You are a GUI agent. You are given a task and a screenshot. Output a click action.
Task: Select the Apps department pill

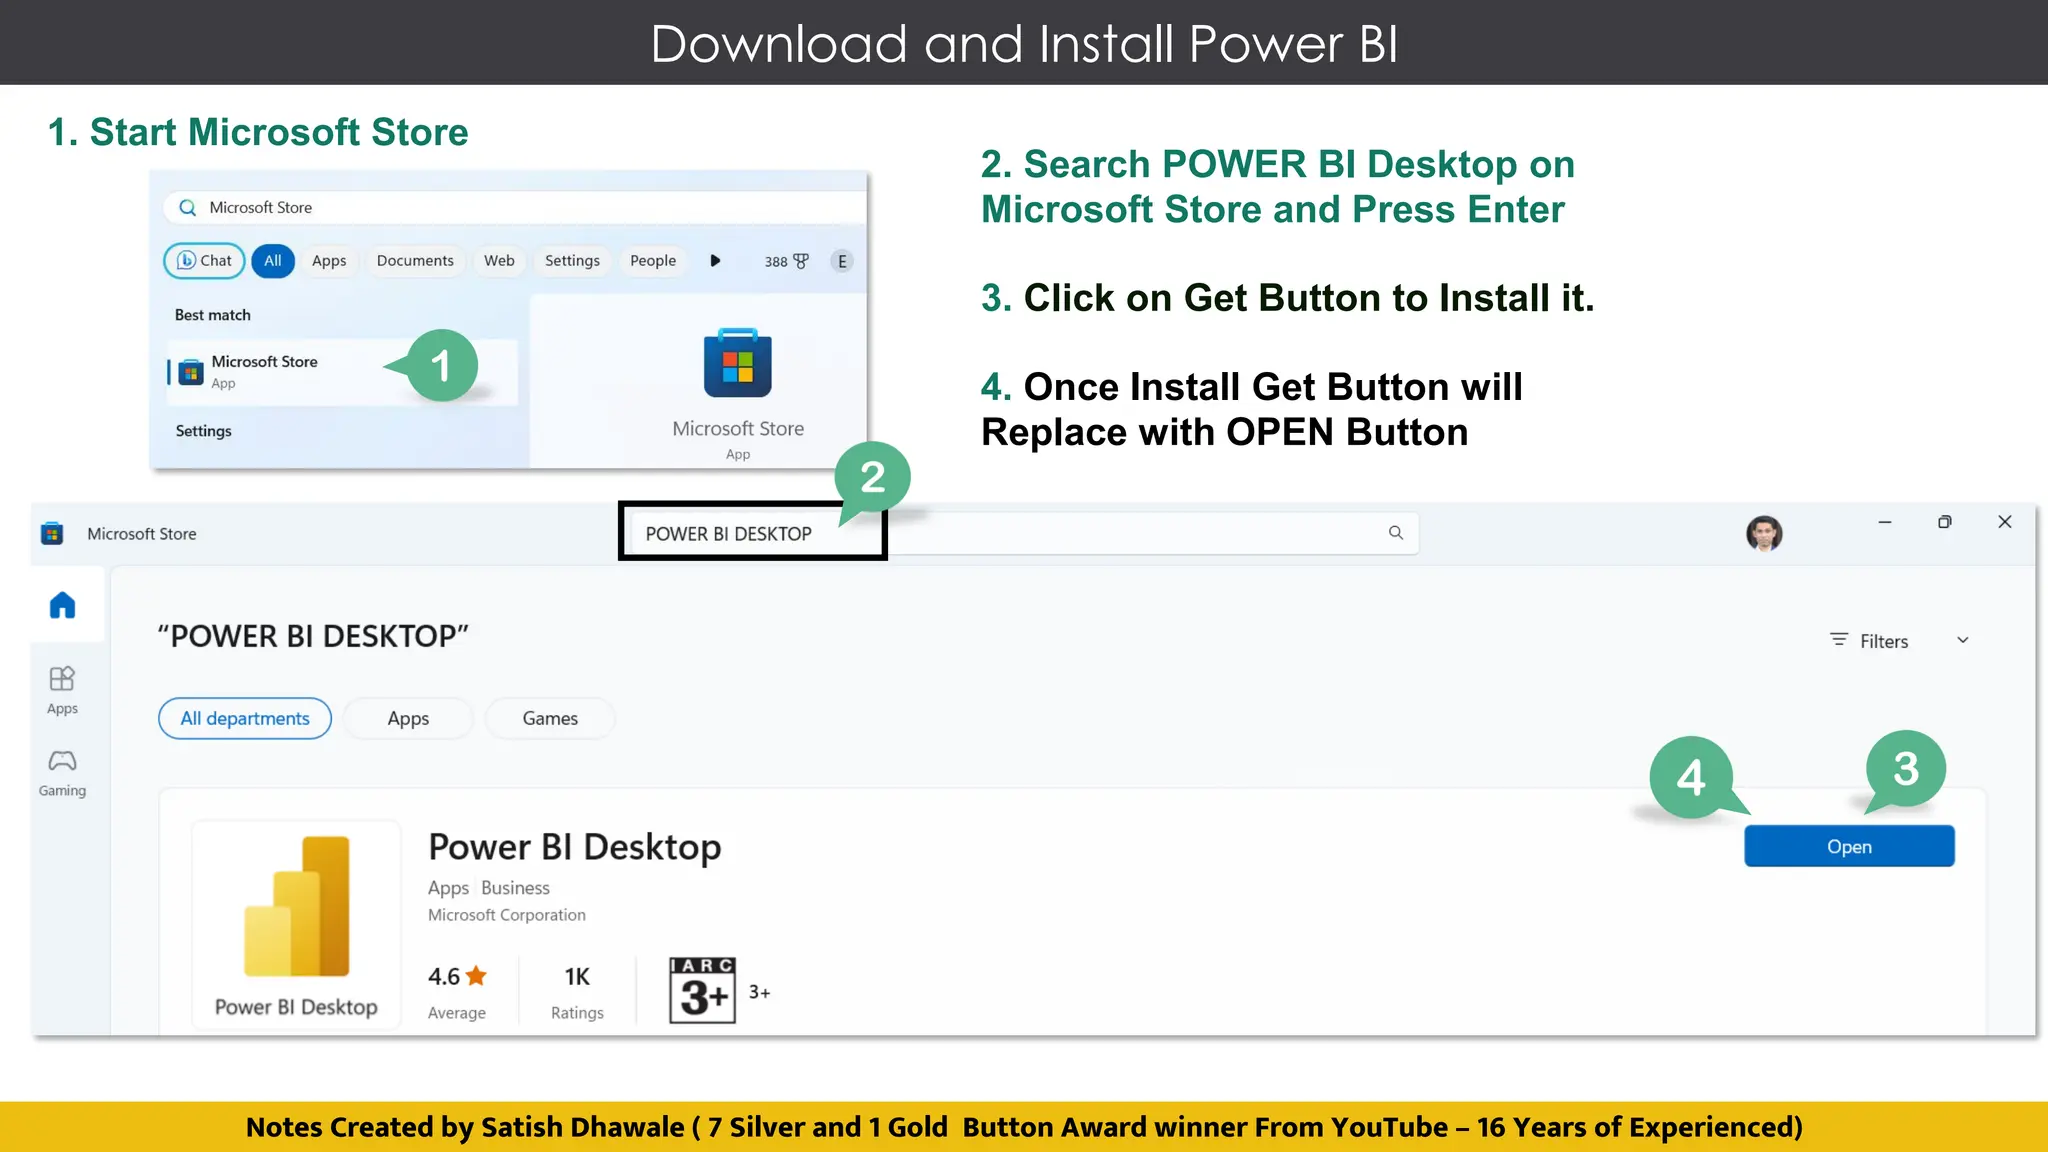[408, 718]
